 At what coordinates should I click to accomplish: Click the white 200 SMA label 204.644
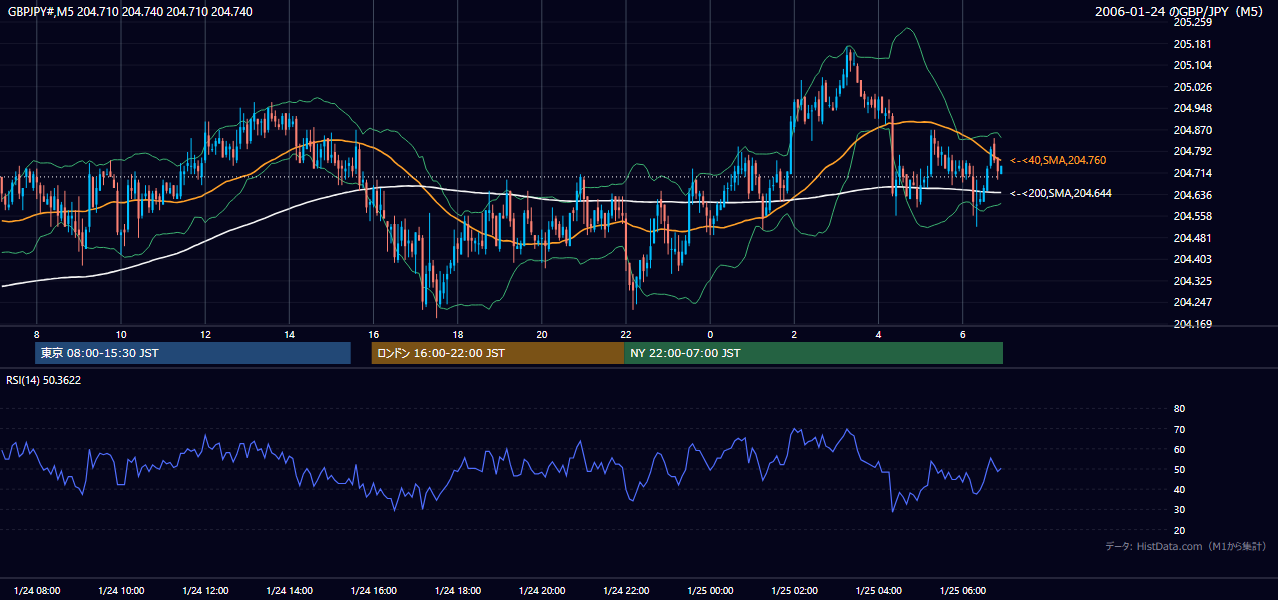point(1061,193)
